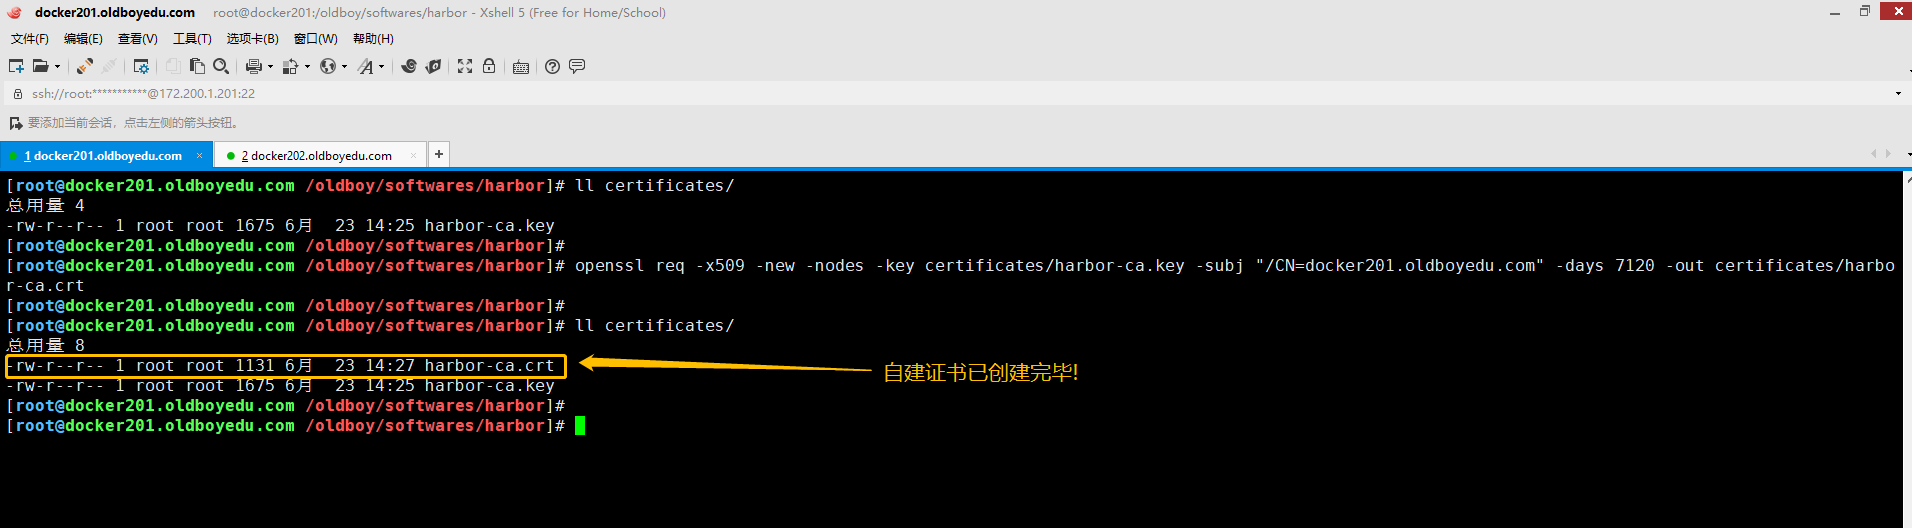
Task: Expand the font A dropdown arrow
Action: [x=382, y=67]
